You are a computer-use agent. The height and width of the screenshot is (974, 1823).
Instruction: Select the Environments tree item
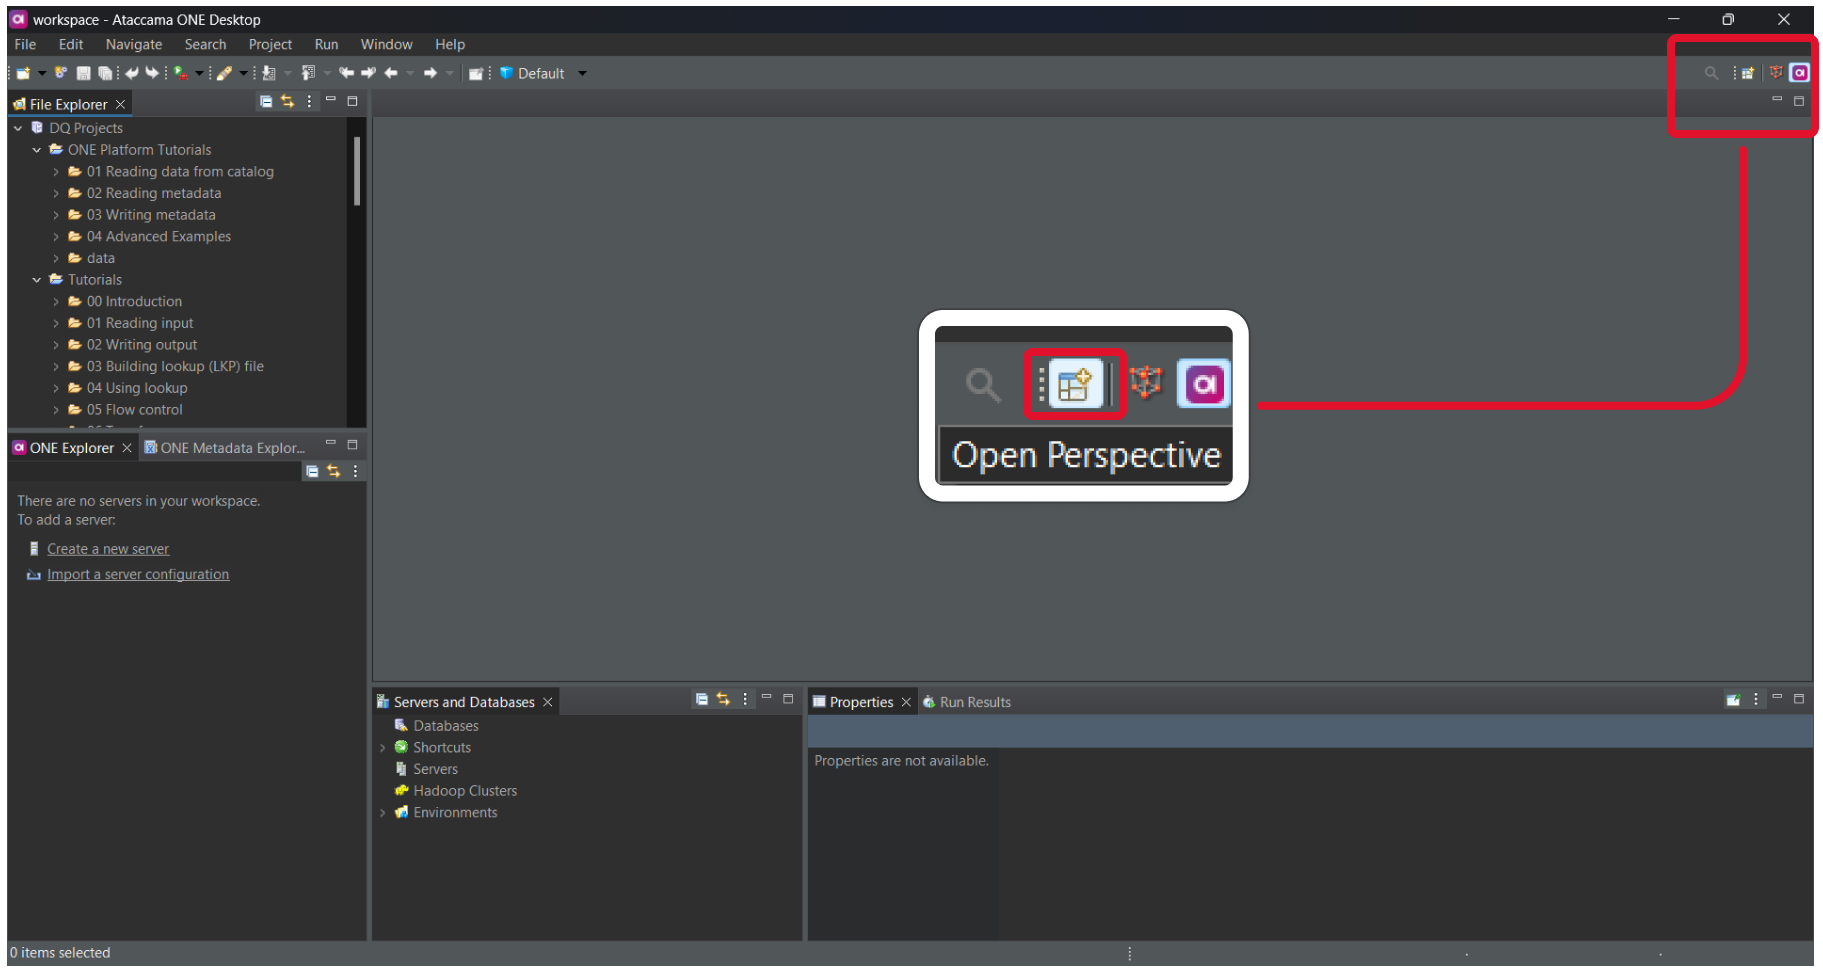pyautogui.click(x=454, y=812)
